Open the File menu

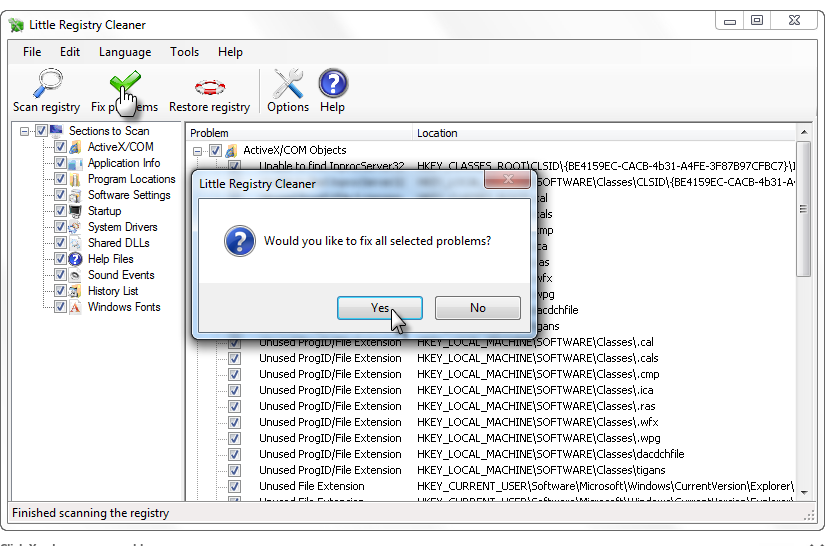pyautogui.click(x=32, y=52)
